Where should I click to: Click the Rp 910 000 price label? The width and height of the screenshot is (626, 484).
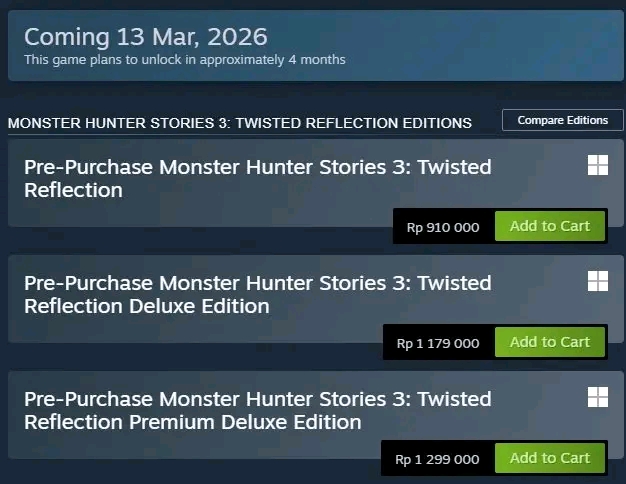443,227
